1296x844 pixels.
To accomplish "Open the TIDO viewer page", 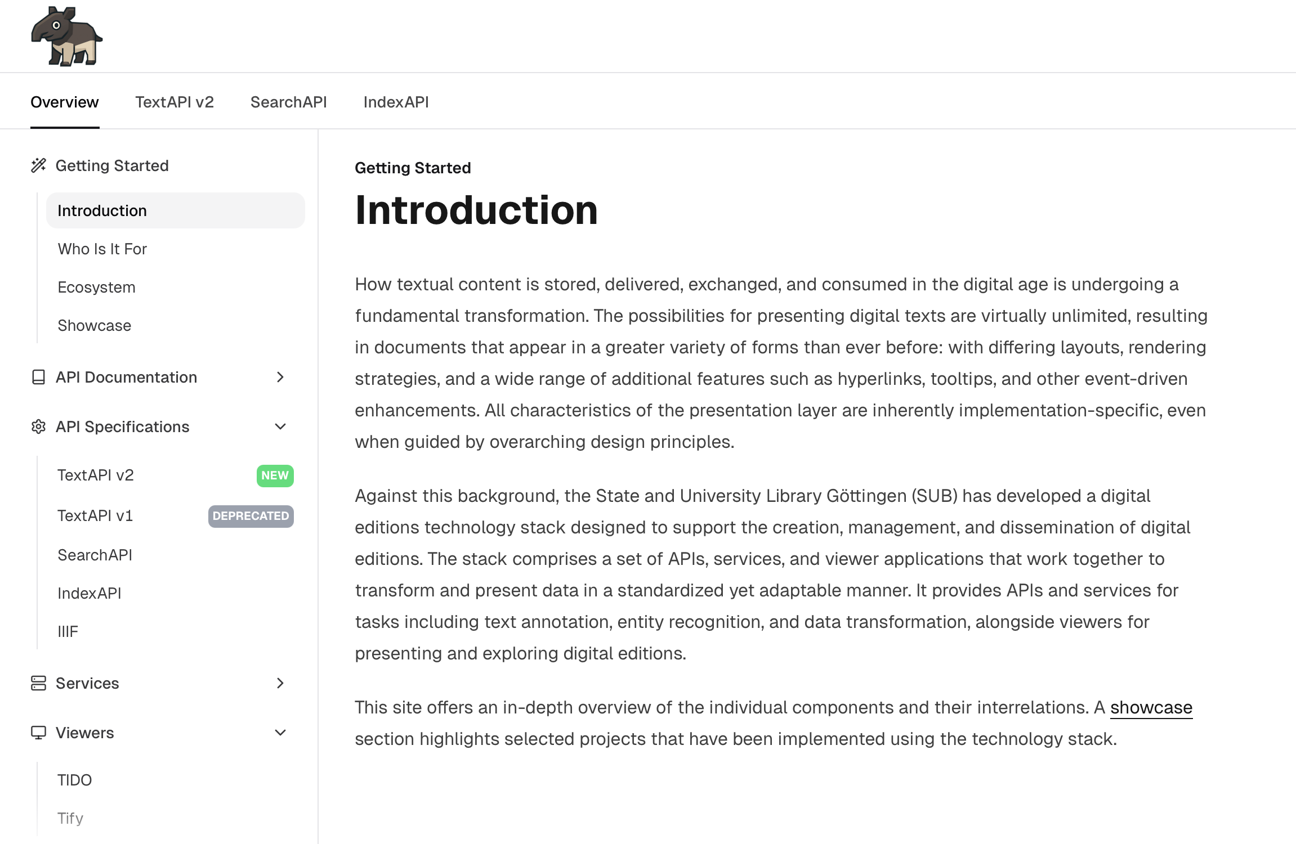I will pyautogui.click(x=75, y=780).
